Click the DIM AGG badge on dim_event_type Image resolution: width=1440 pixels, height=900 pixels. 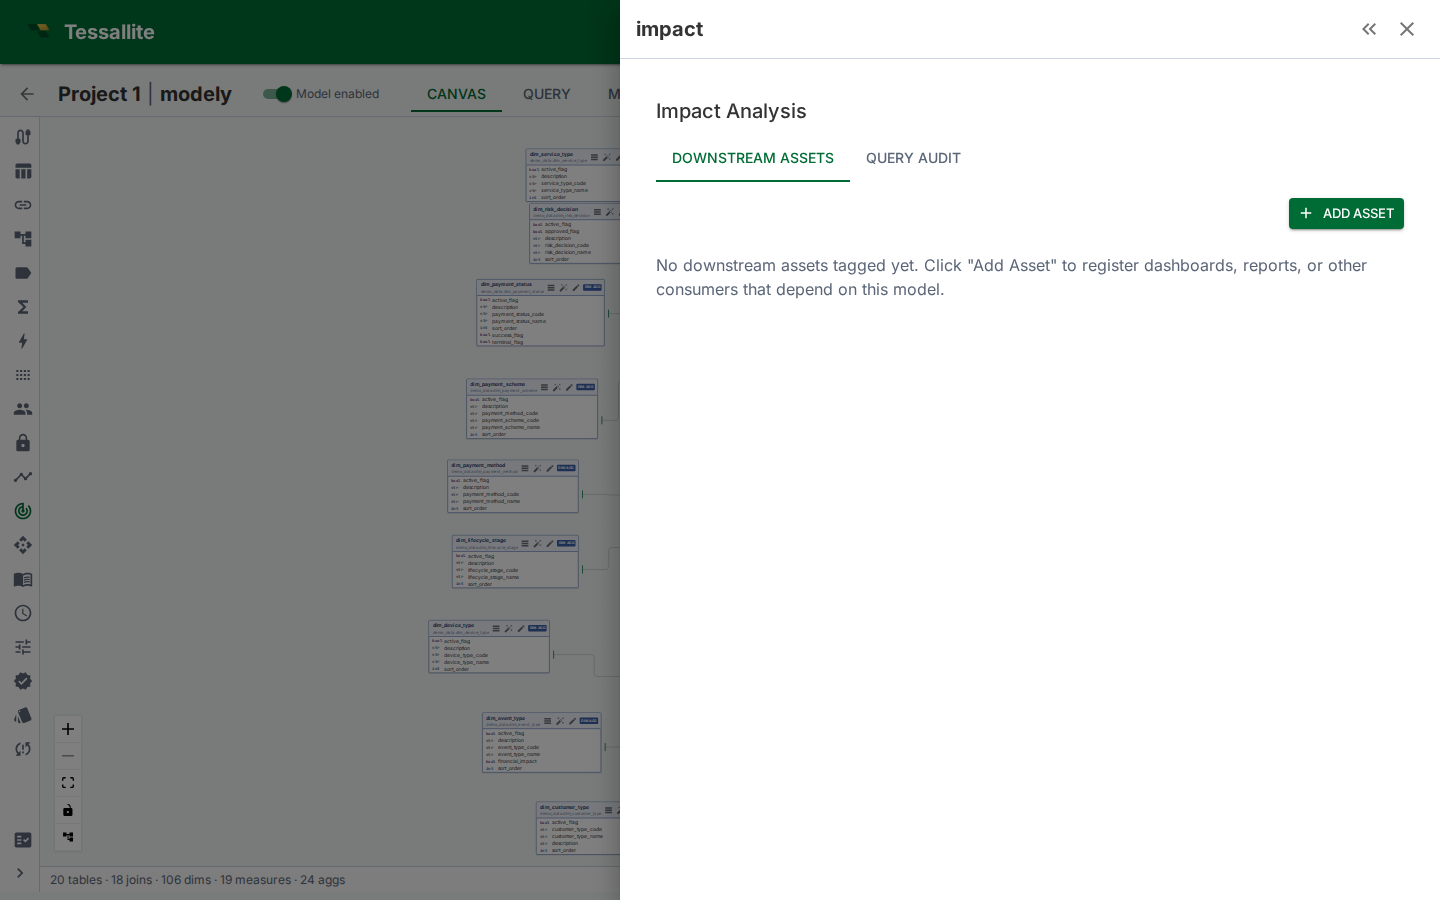589,720
